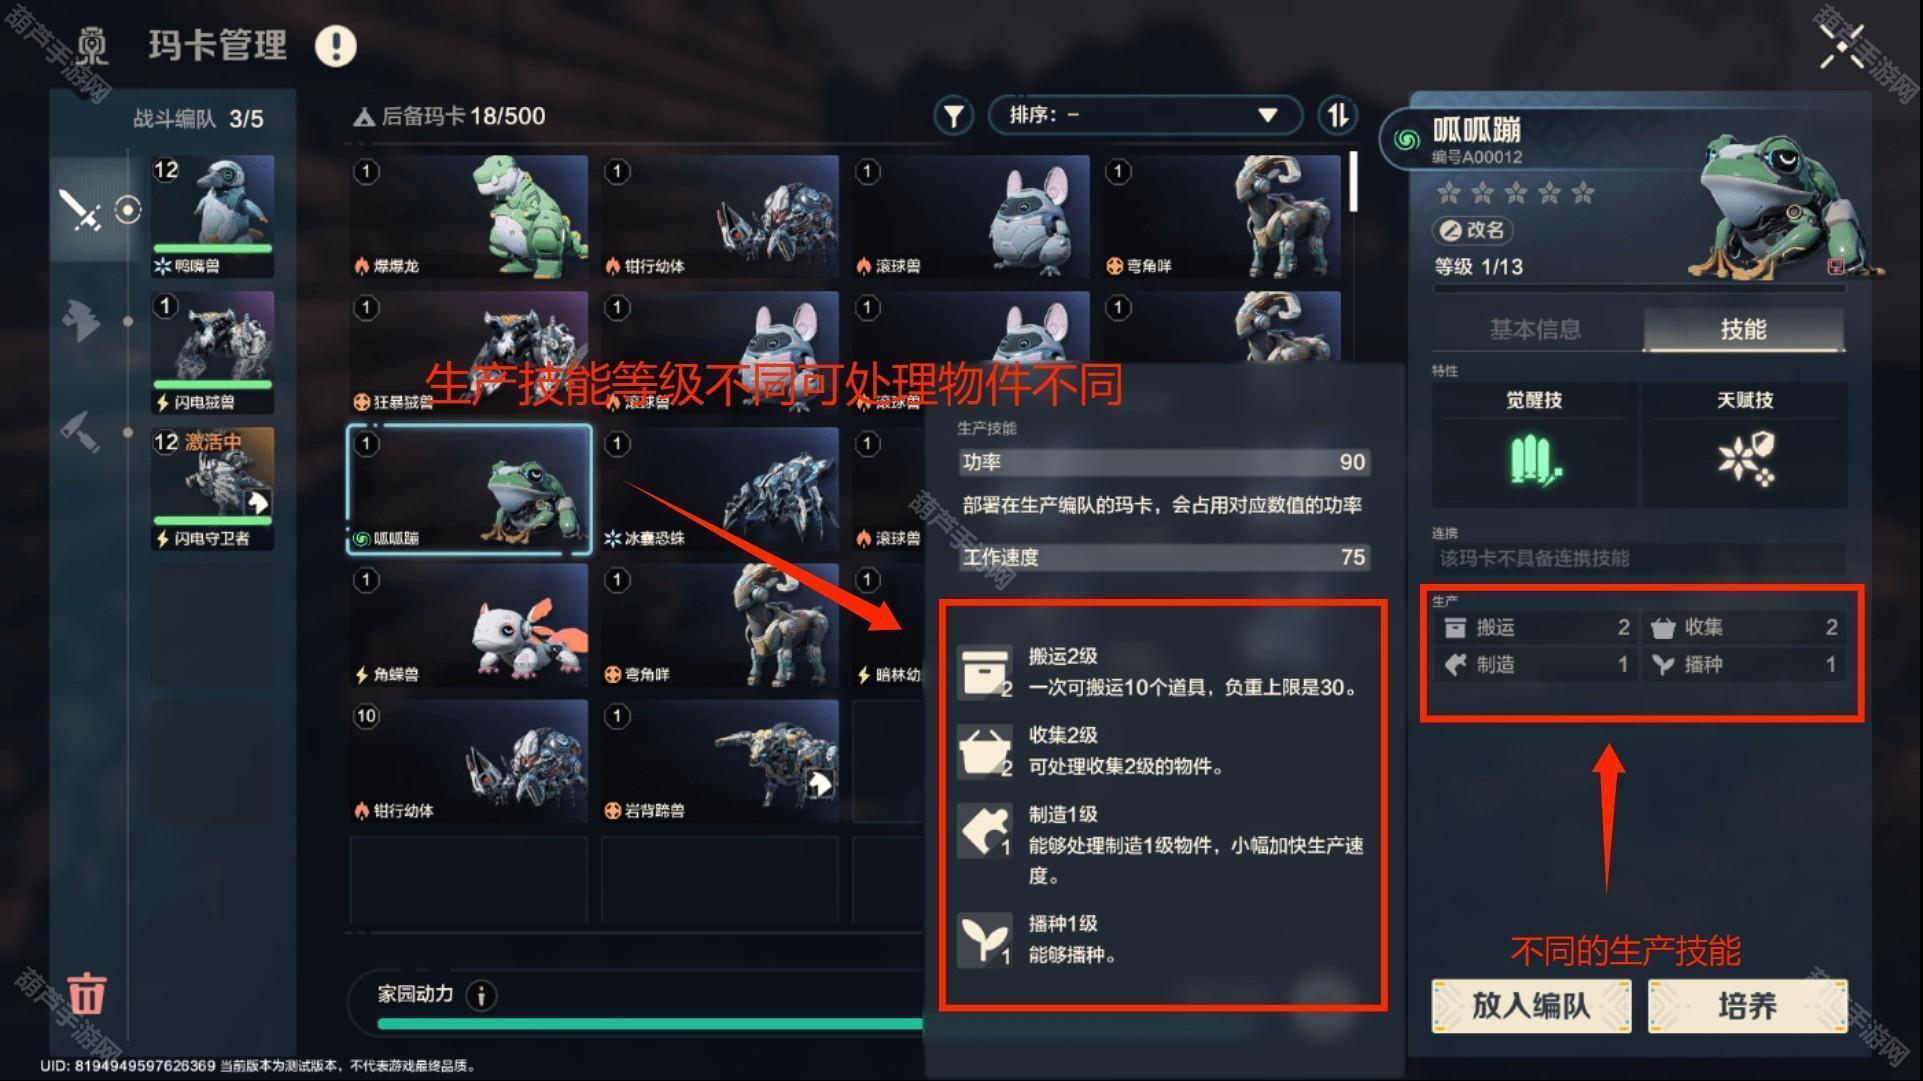Click the filter funnel icon
The height and width of the screenshot is (1081, 1923).
click(953, 116)
